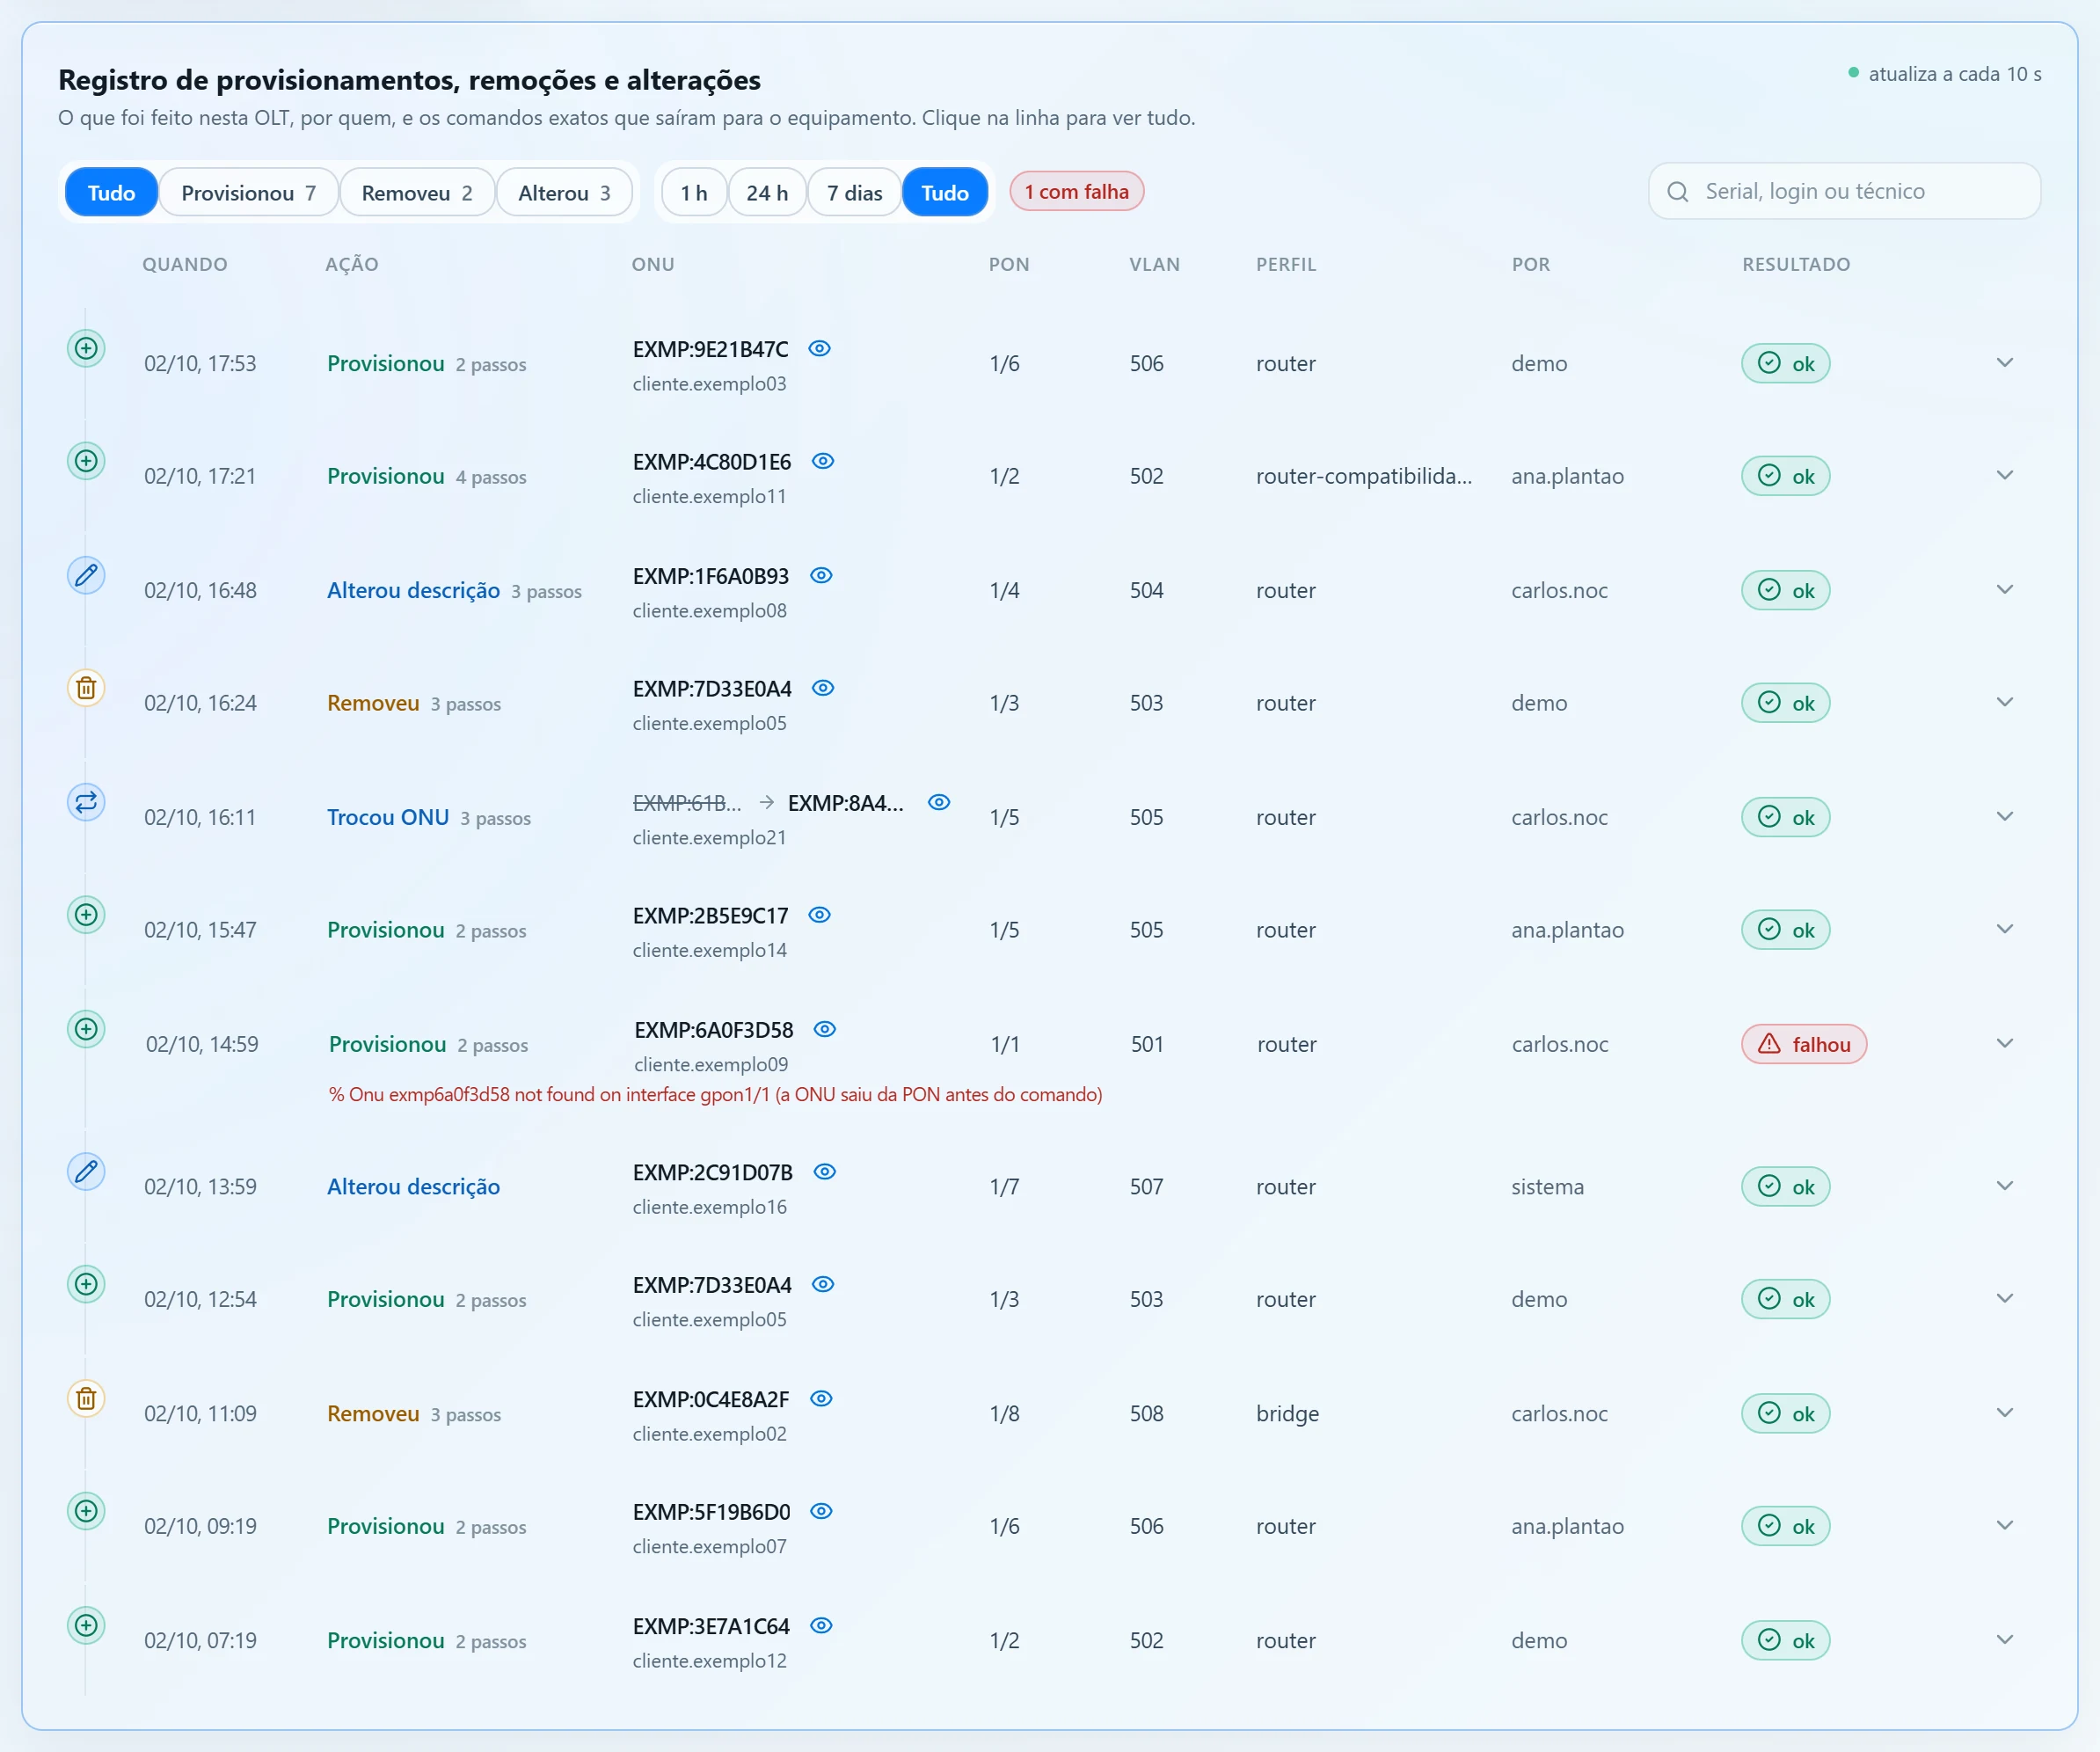Click the ok check icon for EXMP:9E21B47C
2100x1752 pixels.
(1769, 363)
